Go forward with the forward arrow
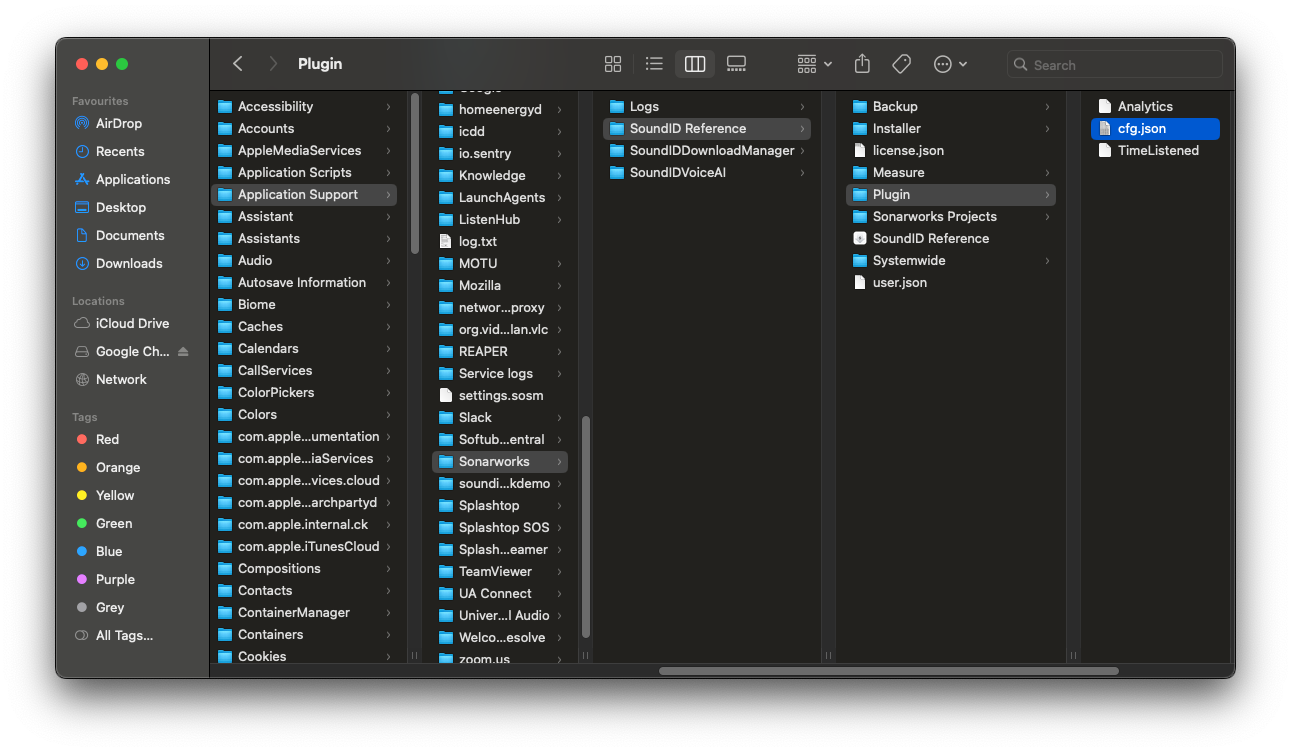Image resolution: width=1291 pixels, height=752 pixels. (x=273, y=64)
